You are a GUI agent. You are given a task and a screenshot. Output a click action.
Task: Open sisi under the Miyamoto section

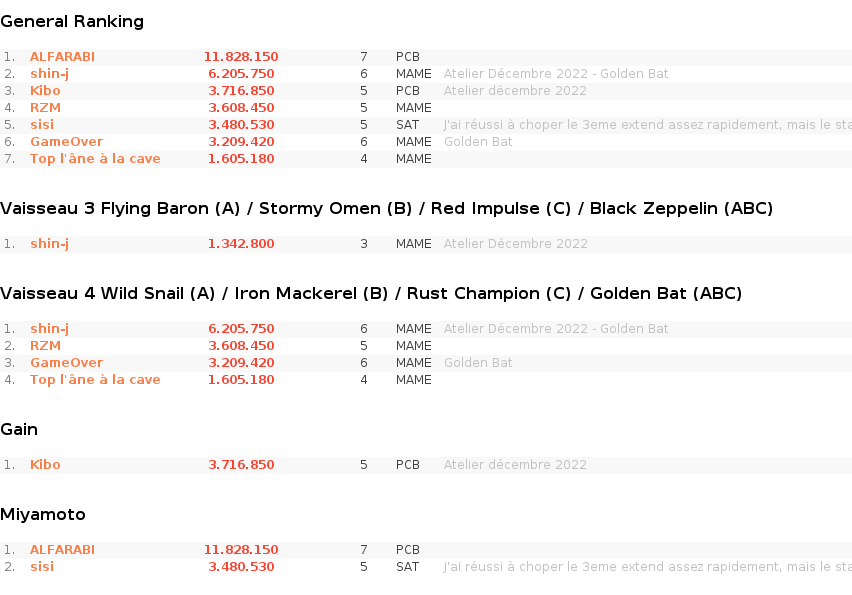(x=42, y=567)
